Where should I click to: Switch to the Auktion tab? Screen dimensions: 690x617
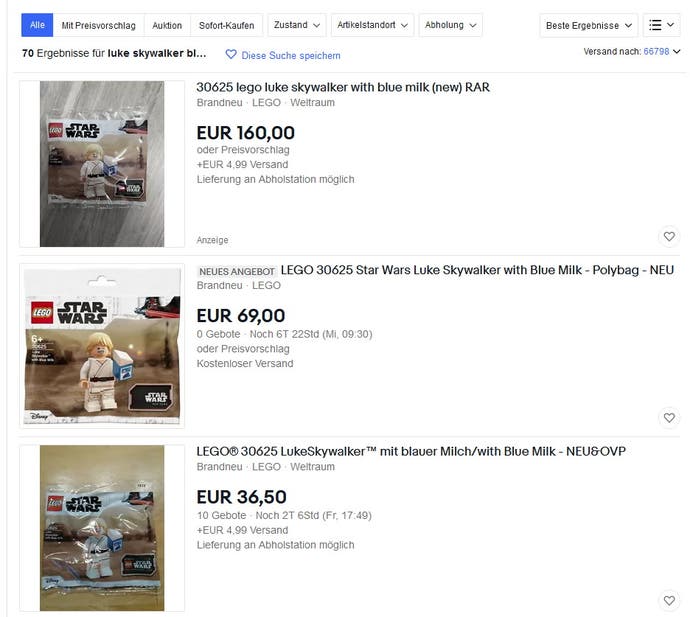(167, 26)
